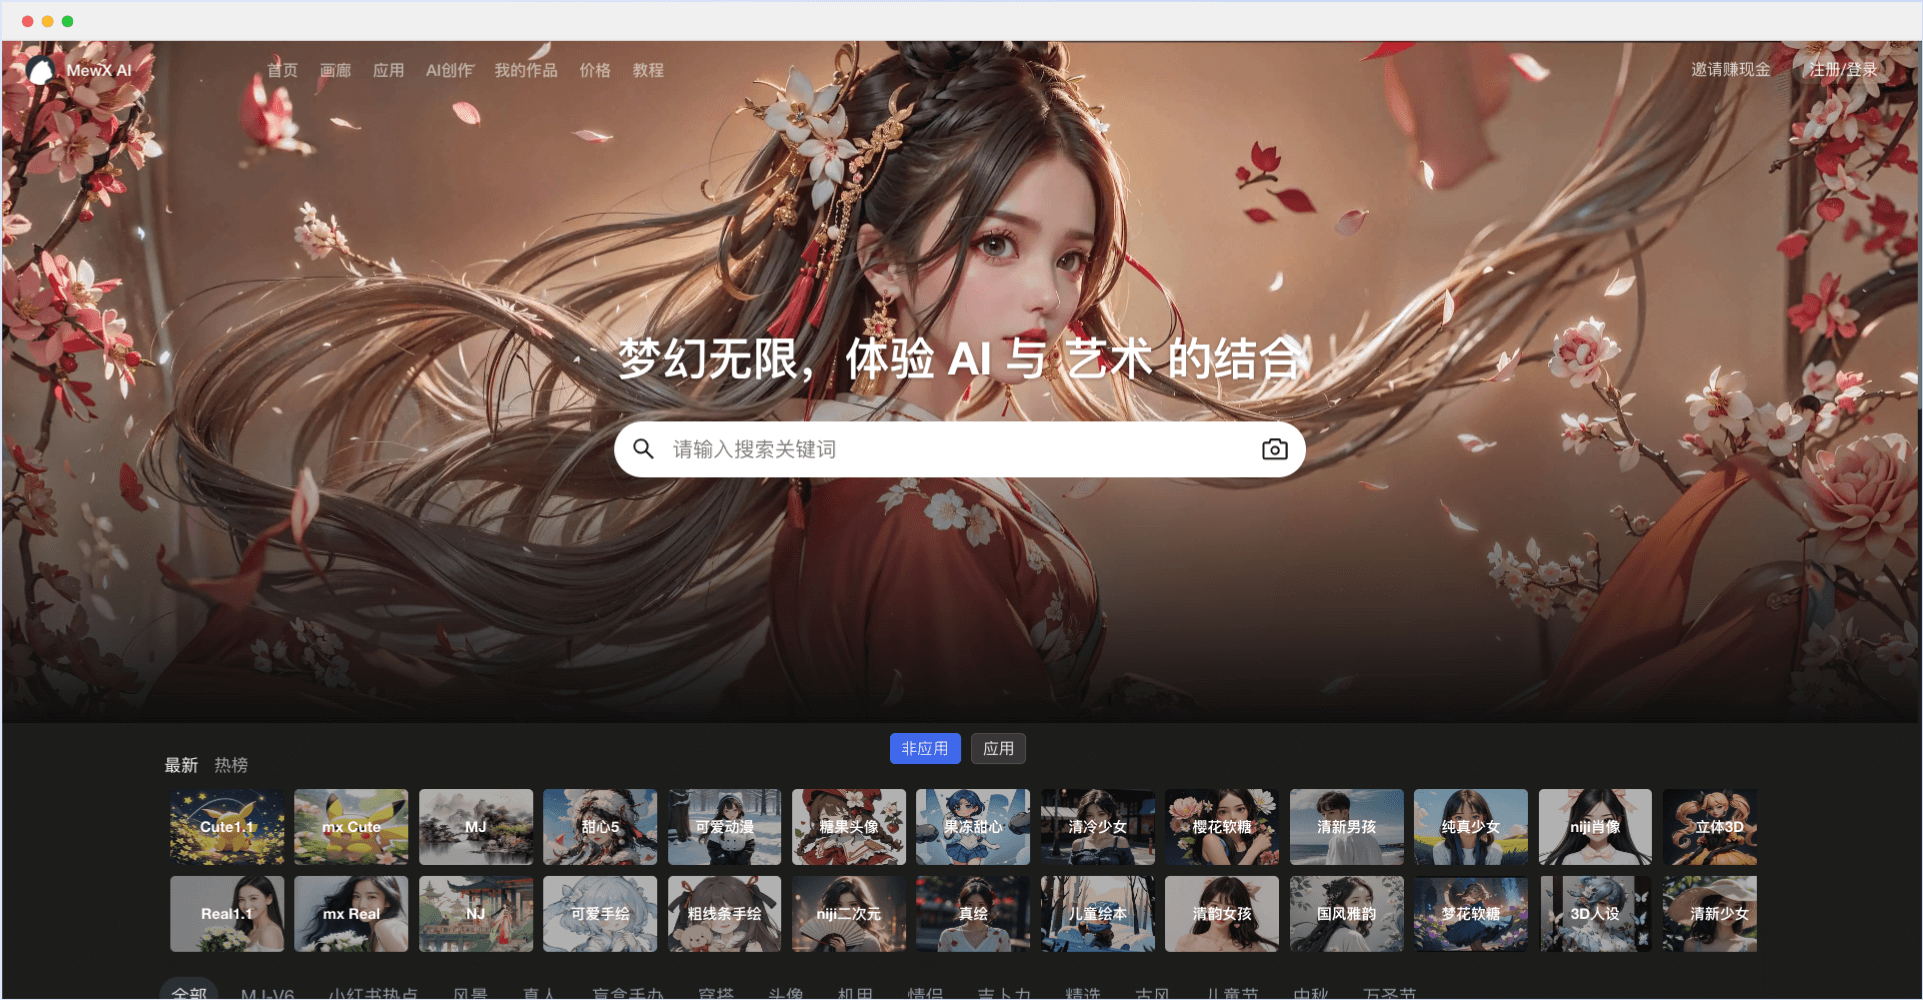Select the mx Real model thumbnail
The image size is (1923, 1000).
pyautogui.click(x=351, y=913)
